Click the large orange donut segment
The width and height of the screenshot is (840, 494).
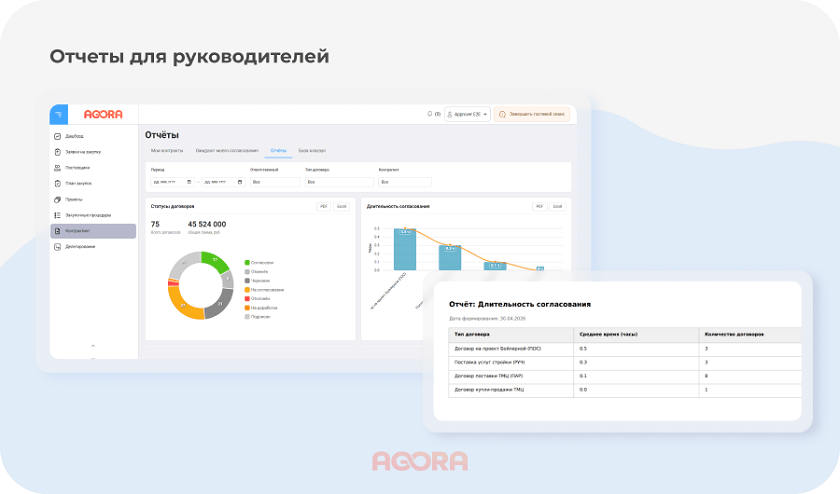(x=184, y=304)
